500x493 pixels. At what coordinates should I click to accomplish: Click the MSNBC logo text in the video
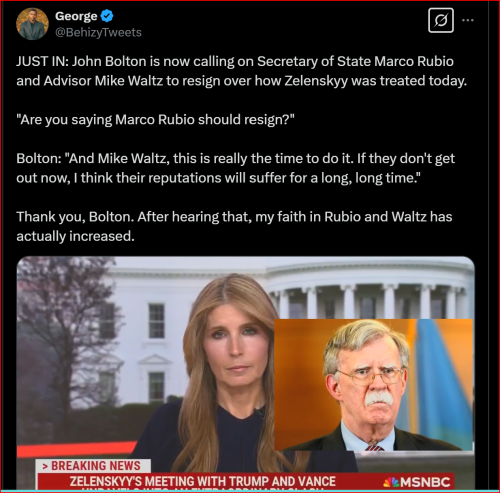pyautogui.click(x=425, y=482)
